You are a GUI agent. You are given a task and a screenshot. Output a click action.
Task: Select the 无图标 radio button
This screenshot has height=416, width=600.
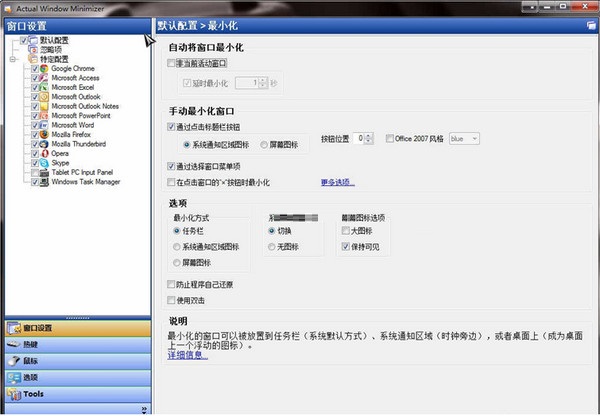(x=272, y=247)
